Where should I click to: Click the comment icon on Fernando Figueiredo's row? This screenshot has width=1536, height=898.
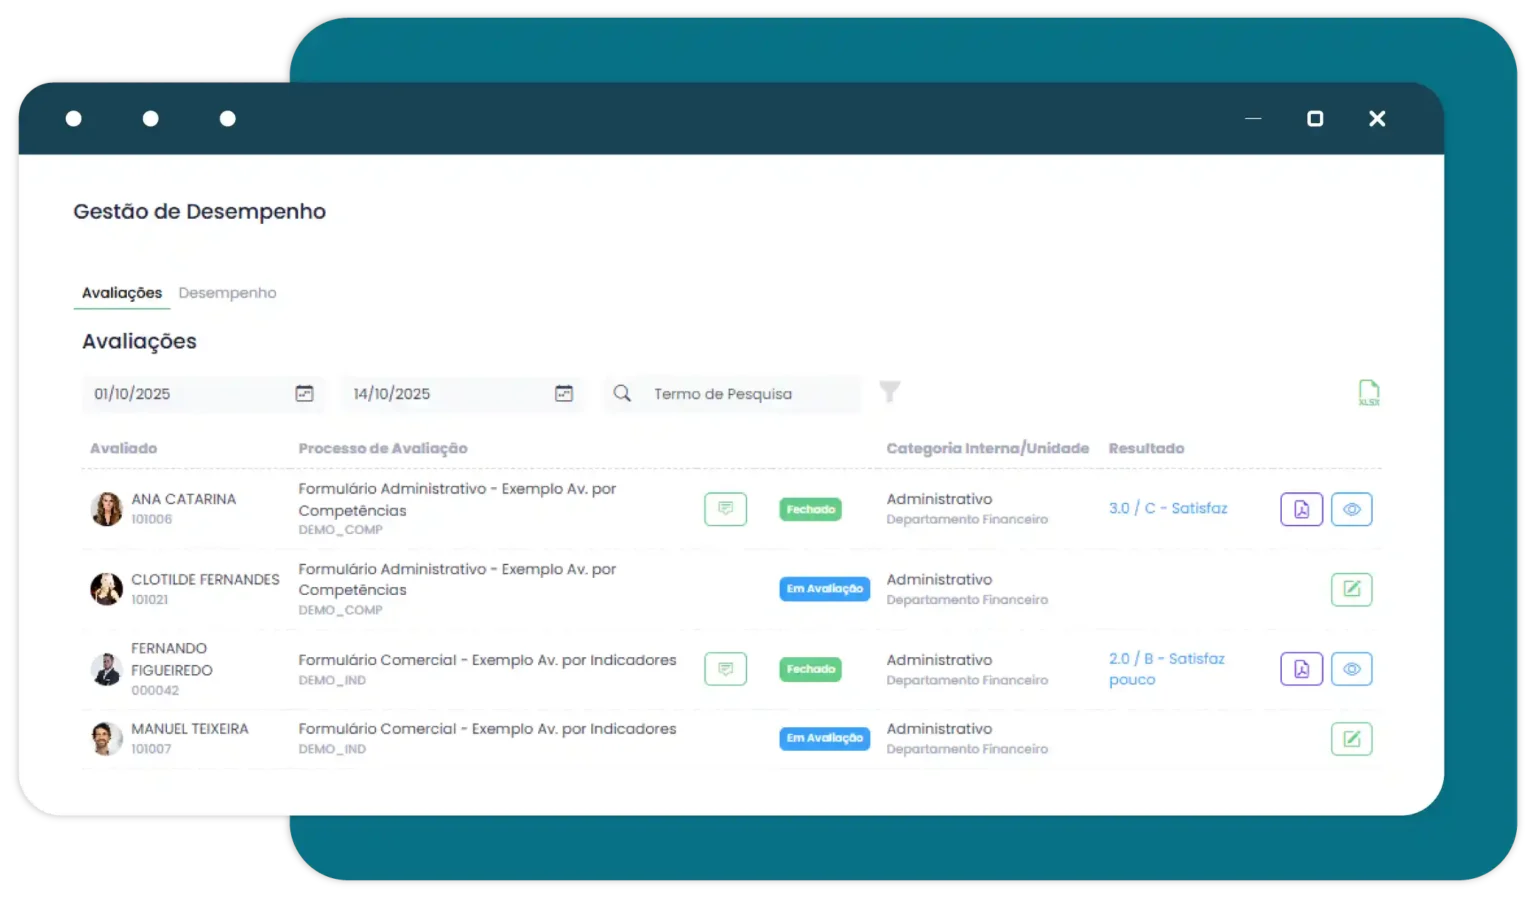pyautogui.click(x=725, y=669)
